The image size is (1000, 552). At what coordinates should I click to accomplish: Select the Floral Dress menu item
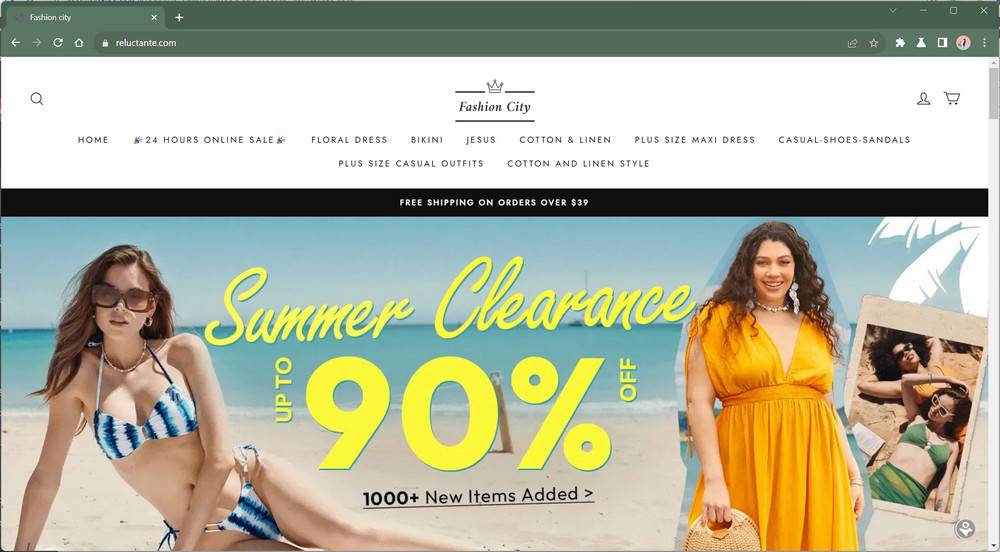349,140
